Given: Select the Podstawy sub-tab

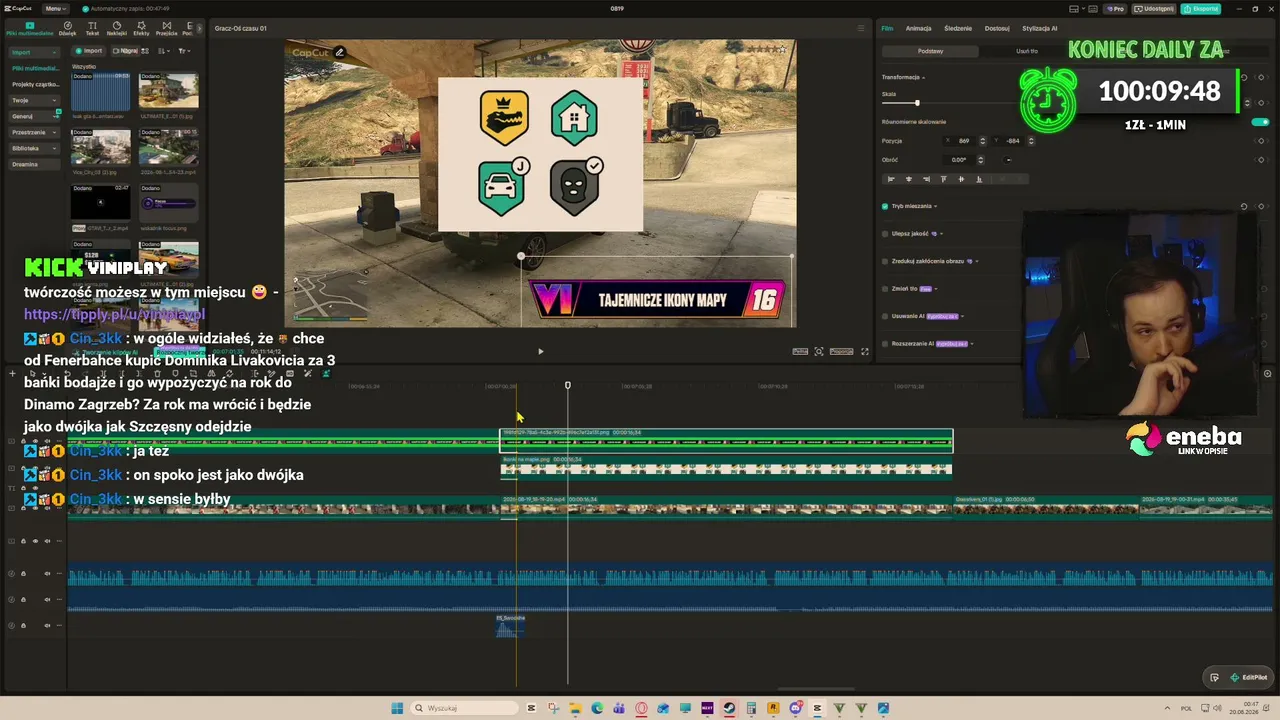Looking at the screenshot, I should point(930,51).
